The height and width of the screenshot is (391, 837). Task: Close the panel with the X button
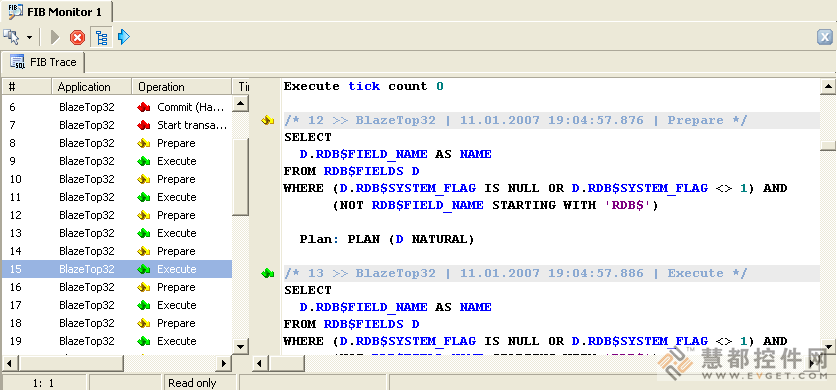825,37
